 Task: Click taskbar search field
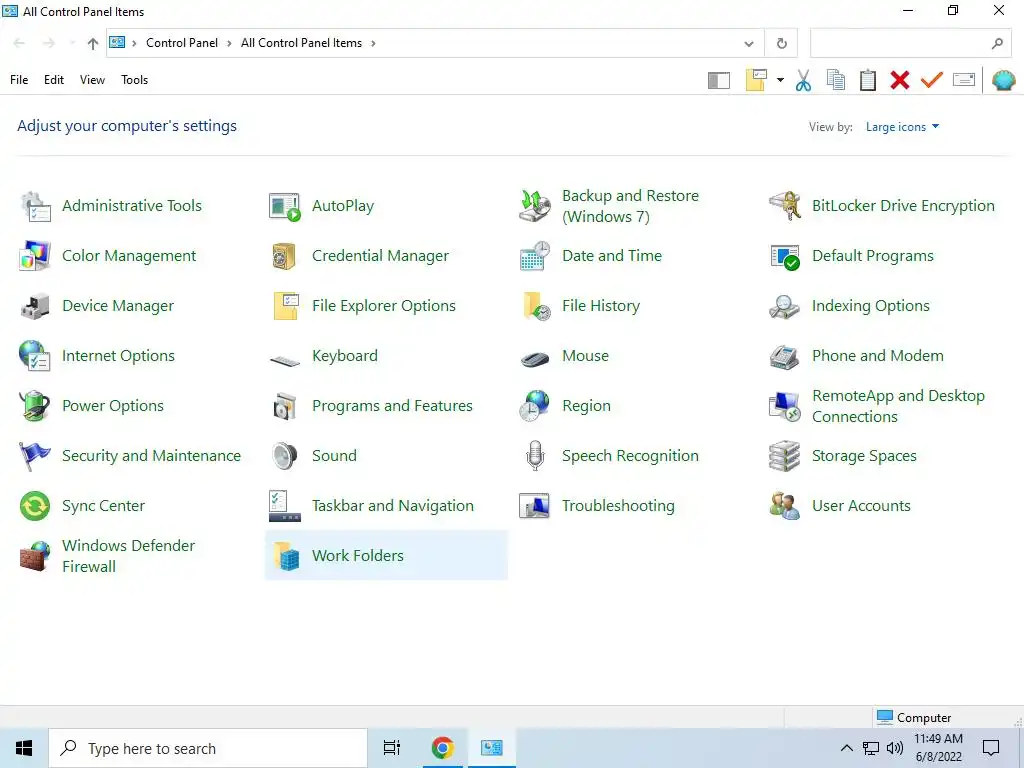[208, 748]
